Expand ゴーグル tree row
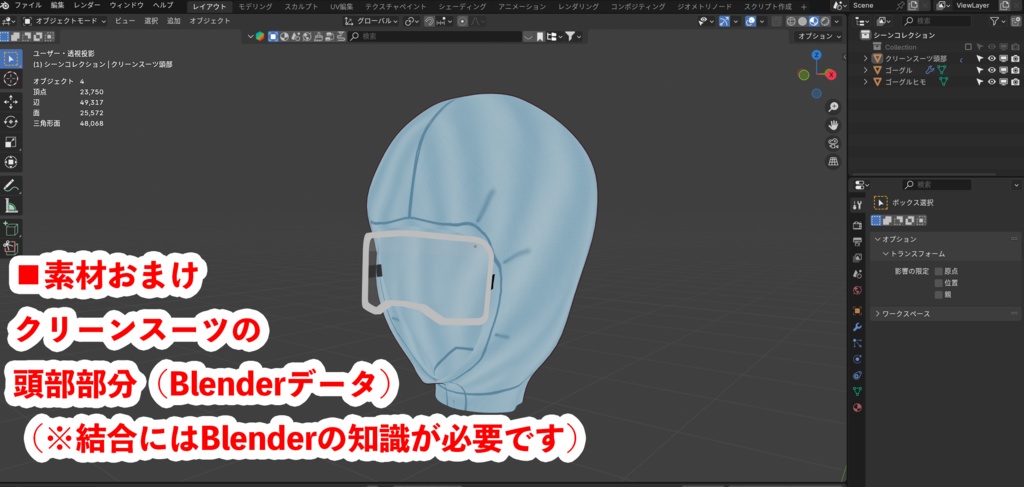The image size is (1024, 487). click(x=865, y=71)
